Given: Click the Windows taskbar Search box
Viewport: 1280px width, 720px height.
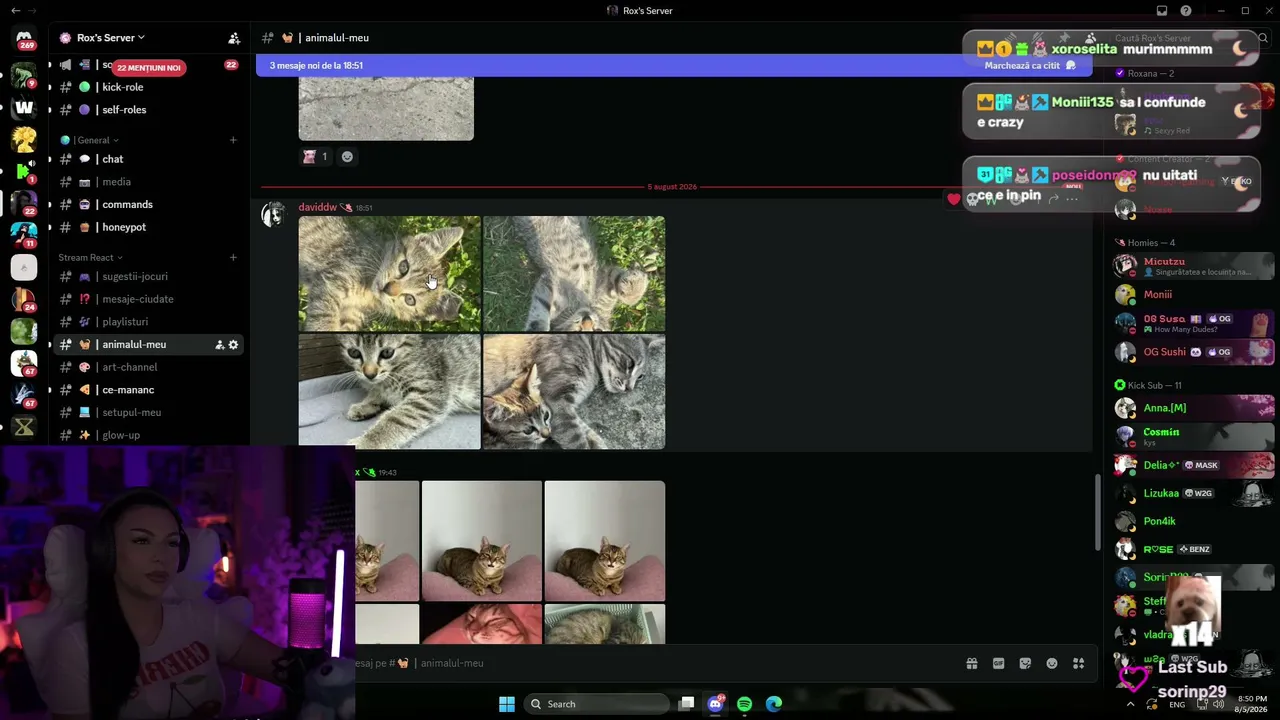Looking at the screenshot, I should click(598, 704).
